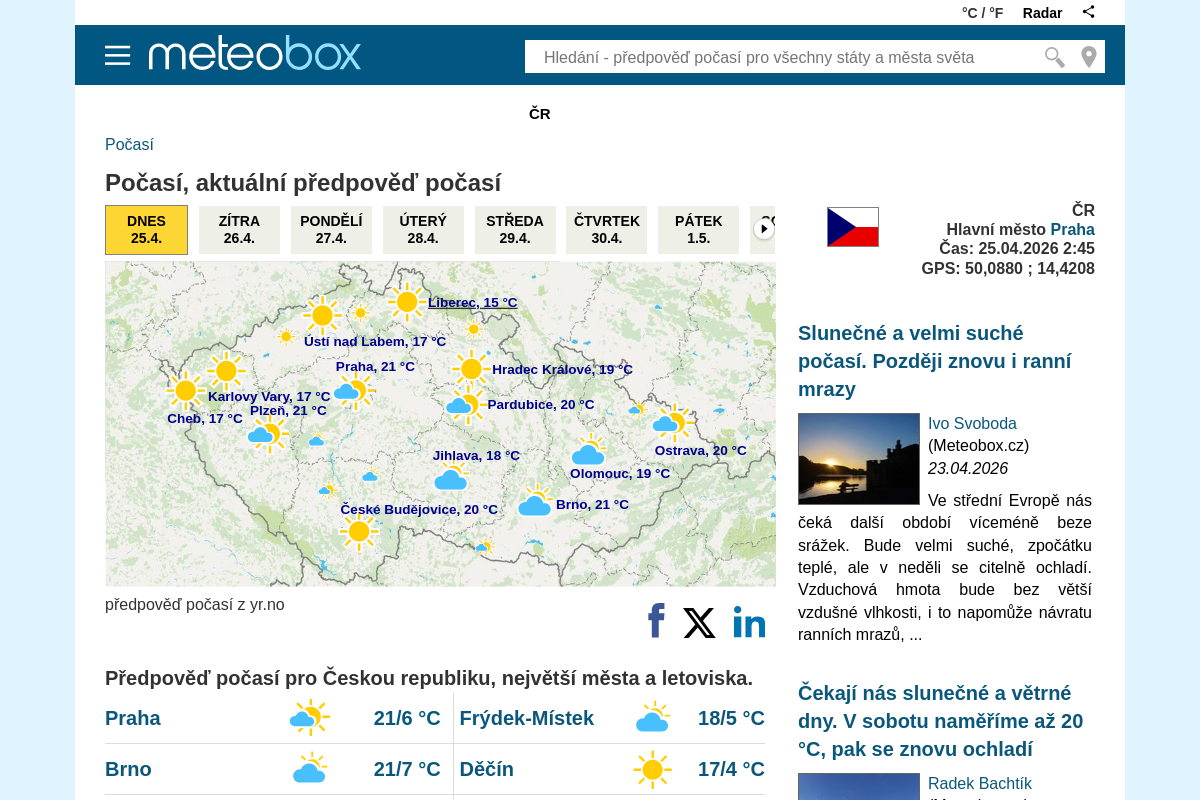1200x800 pixels.
Task: Select the DNES 25.4. tab
Action: pos(146,229)
